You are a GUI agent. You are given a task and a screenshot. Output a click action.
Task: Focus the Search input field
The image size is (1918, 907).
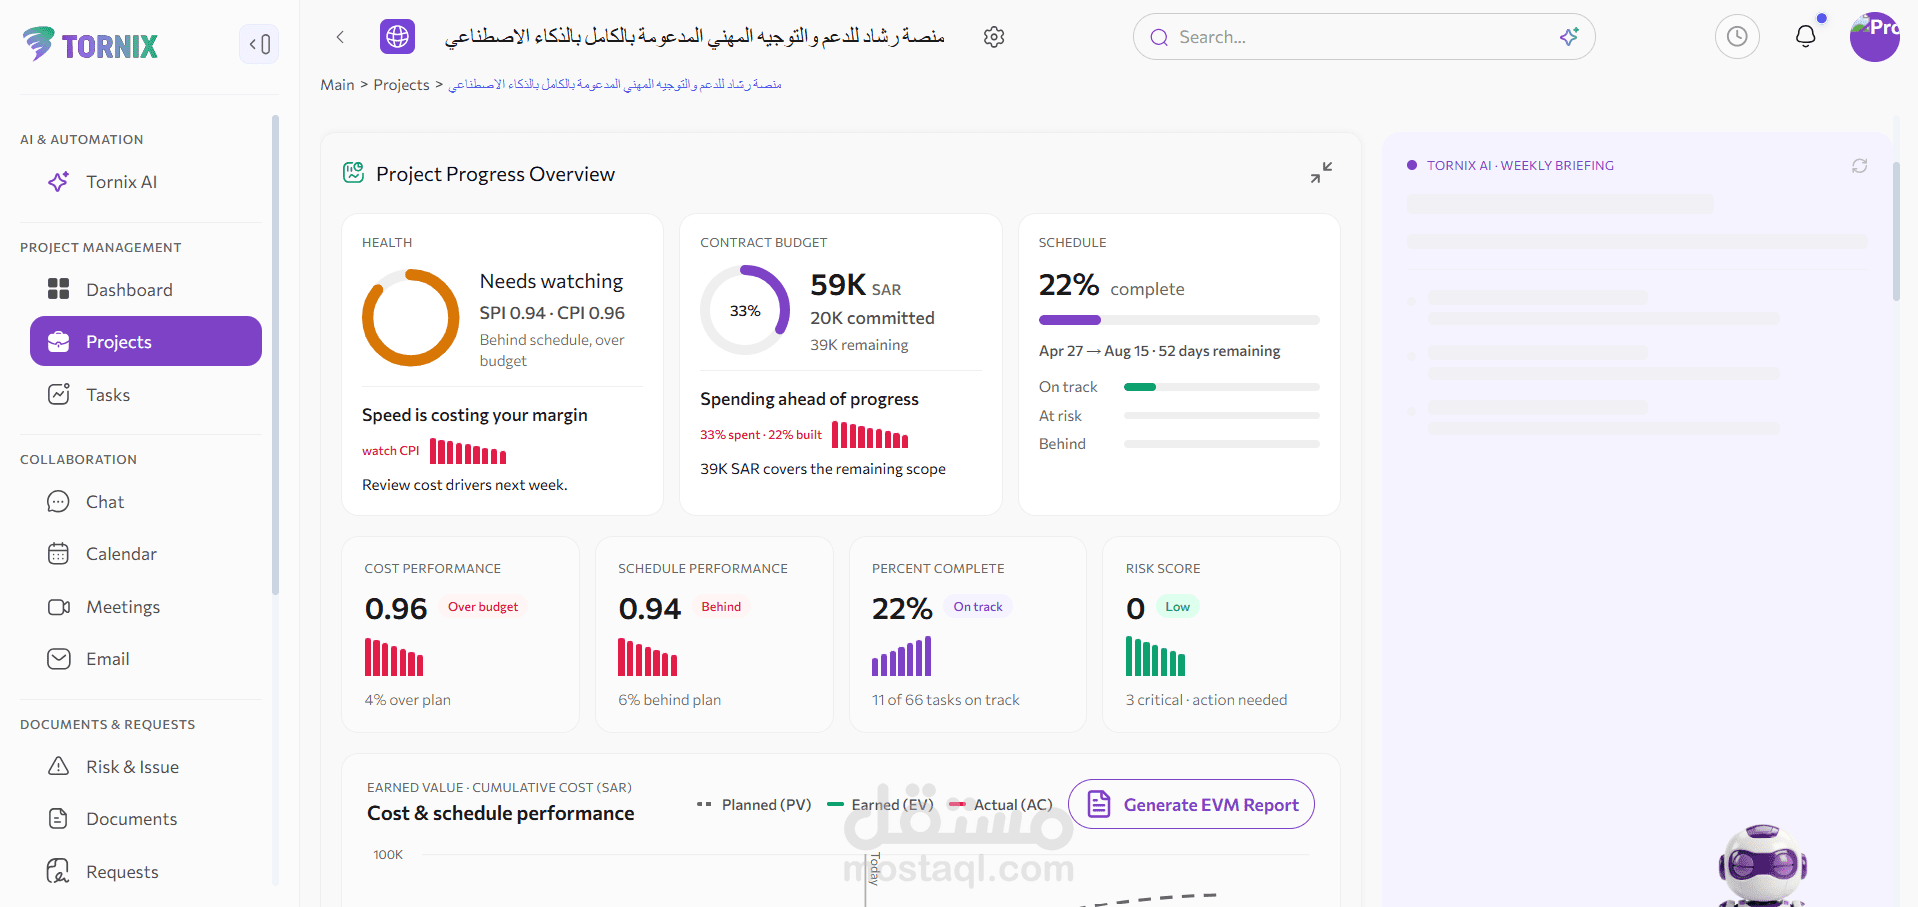(1364, 37)
